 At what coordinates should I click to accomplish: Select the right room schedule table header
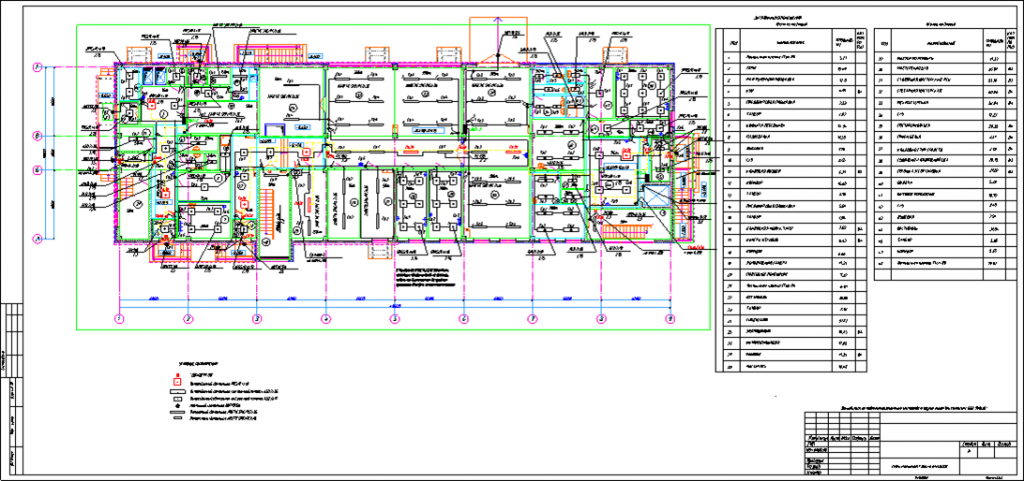945,42
